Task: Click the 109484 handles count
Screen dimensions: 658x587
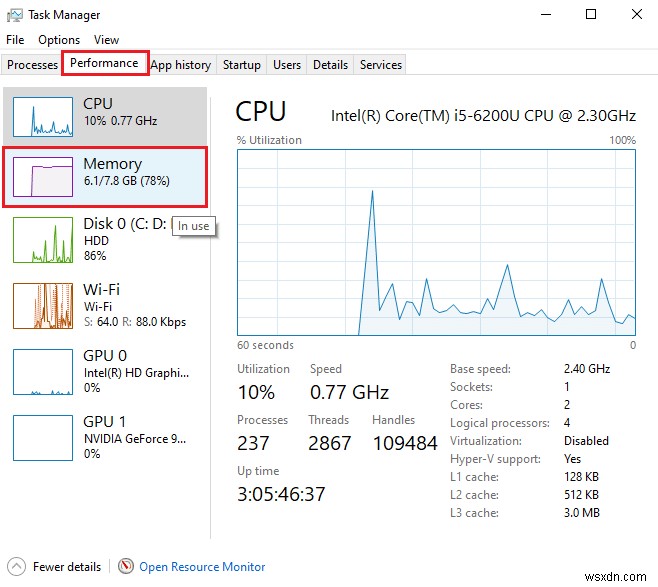Action: [x=405, y=444]
